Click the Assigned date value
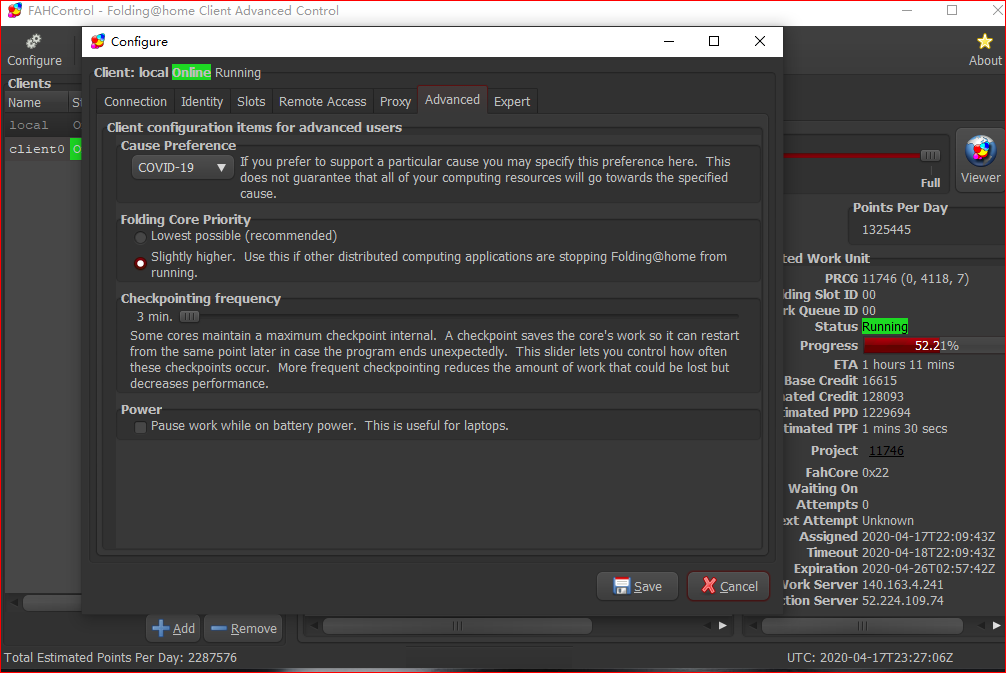 click(x=928, y=536)
